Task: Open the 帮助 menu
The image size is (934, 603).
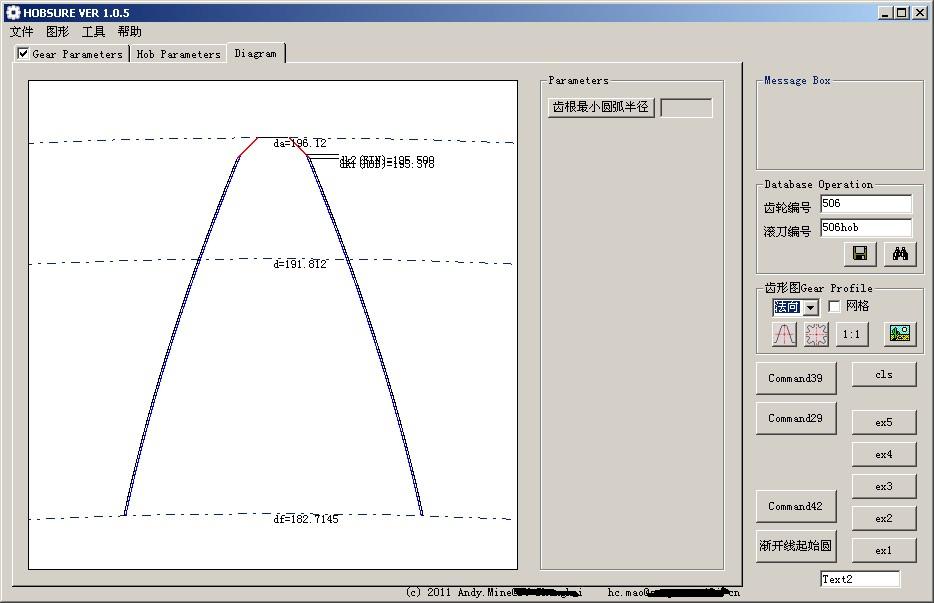Action: pos(129,32)
